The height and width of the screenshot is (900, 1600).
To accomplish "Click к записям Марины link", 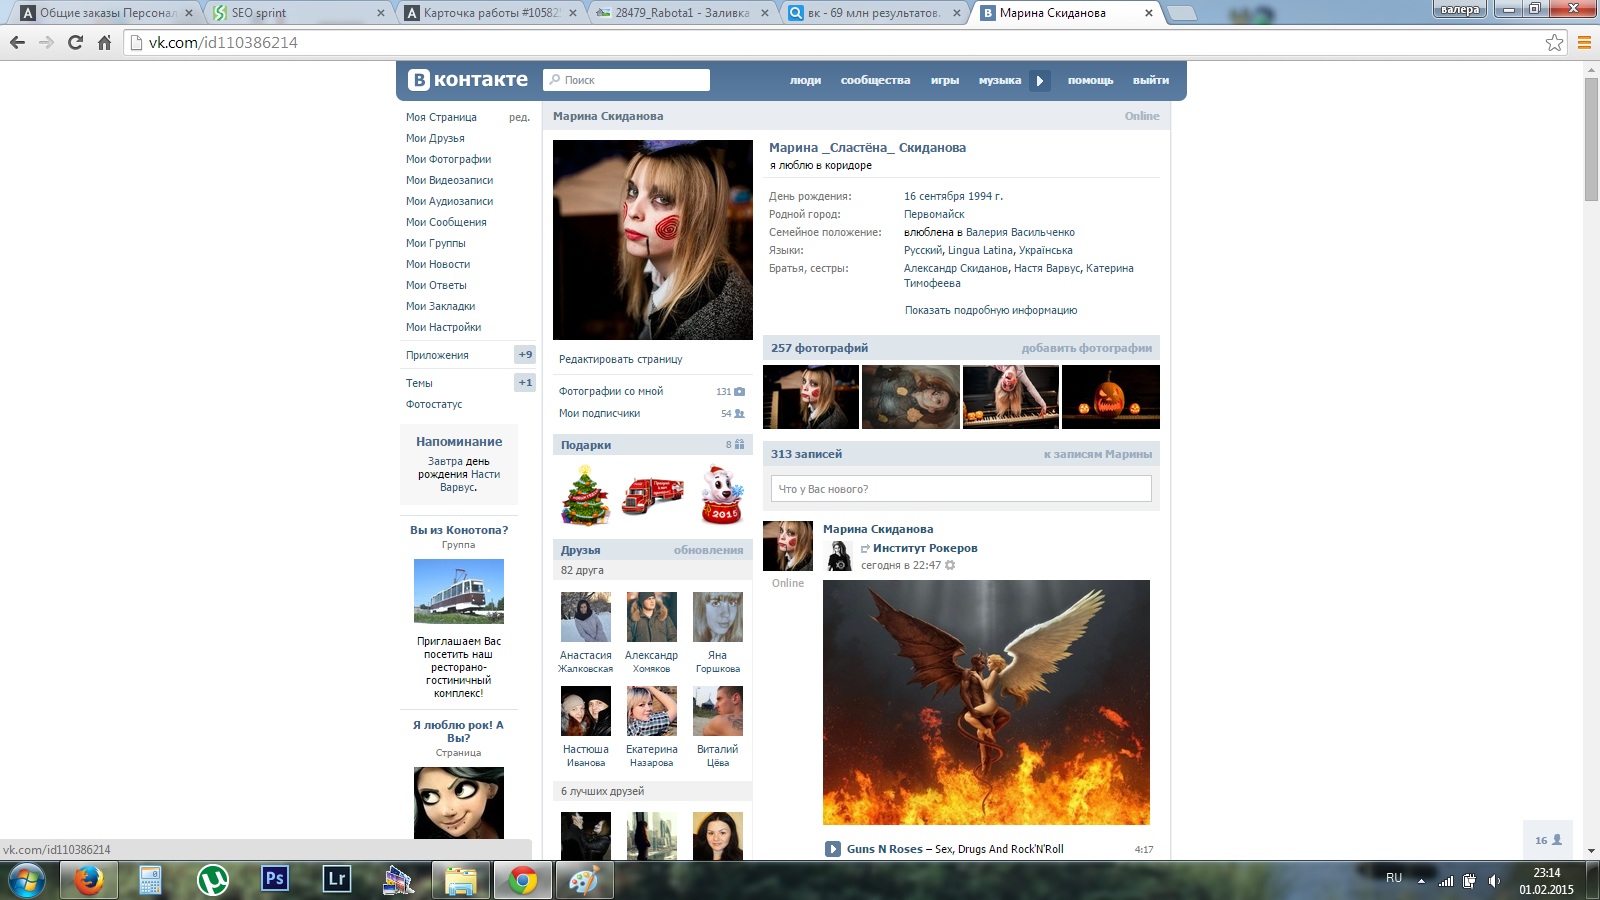I will [x=1098, y=454].
